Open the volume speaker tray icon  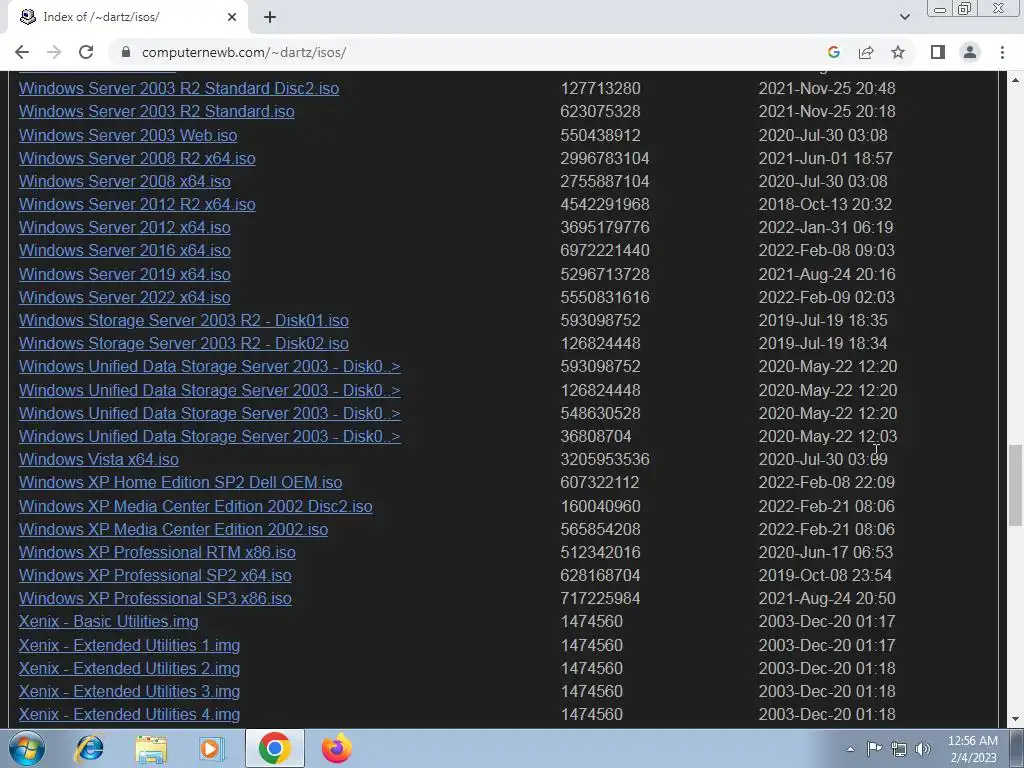point(923,749)
